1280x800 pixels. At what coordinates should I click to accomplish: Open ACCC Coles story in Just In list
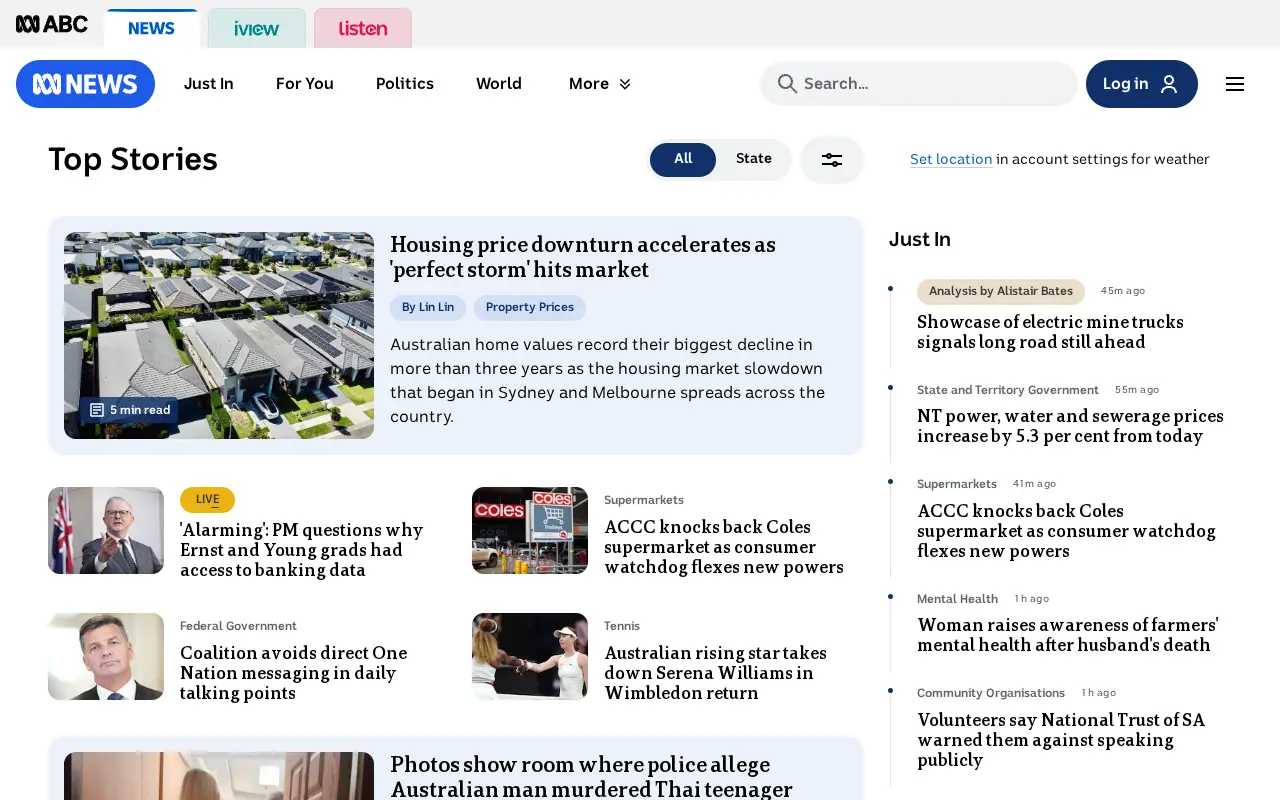[1066, 531]
